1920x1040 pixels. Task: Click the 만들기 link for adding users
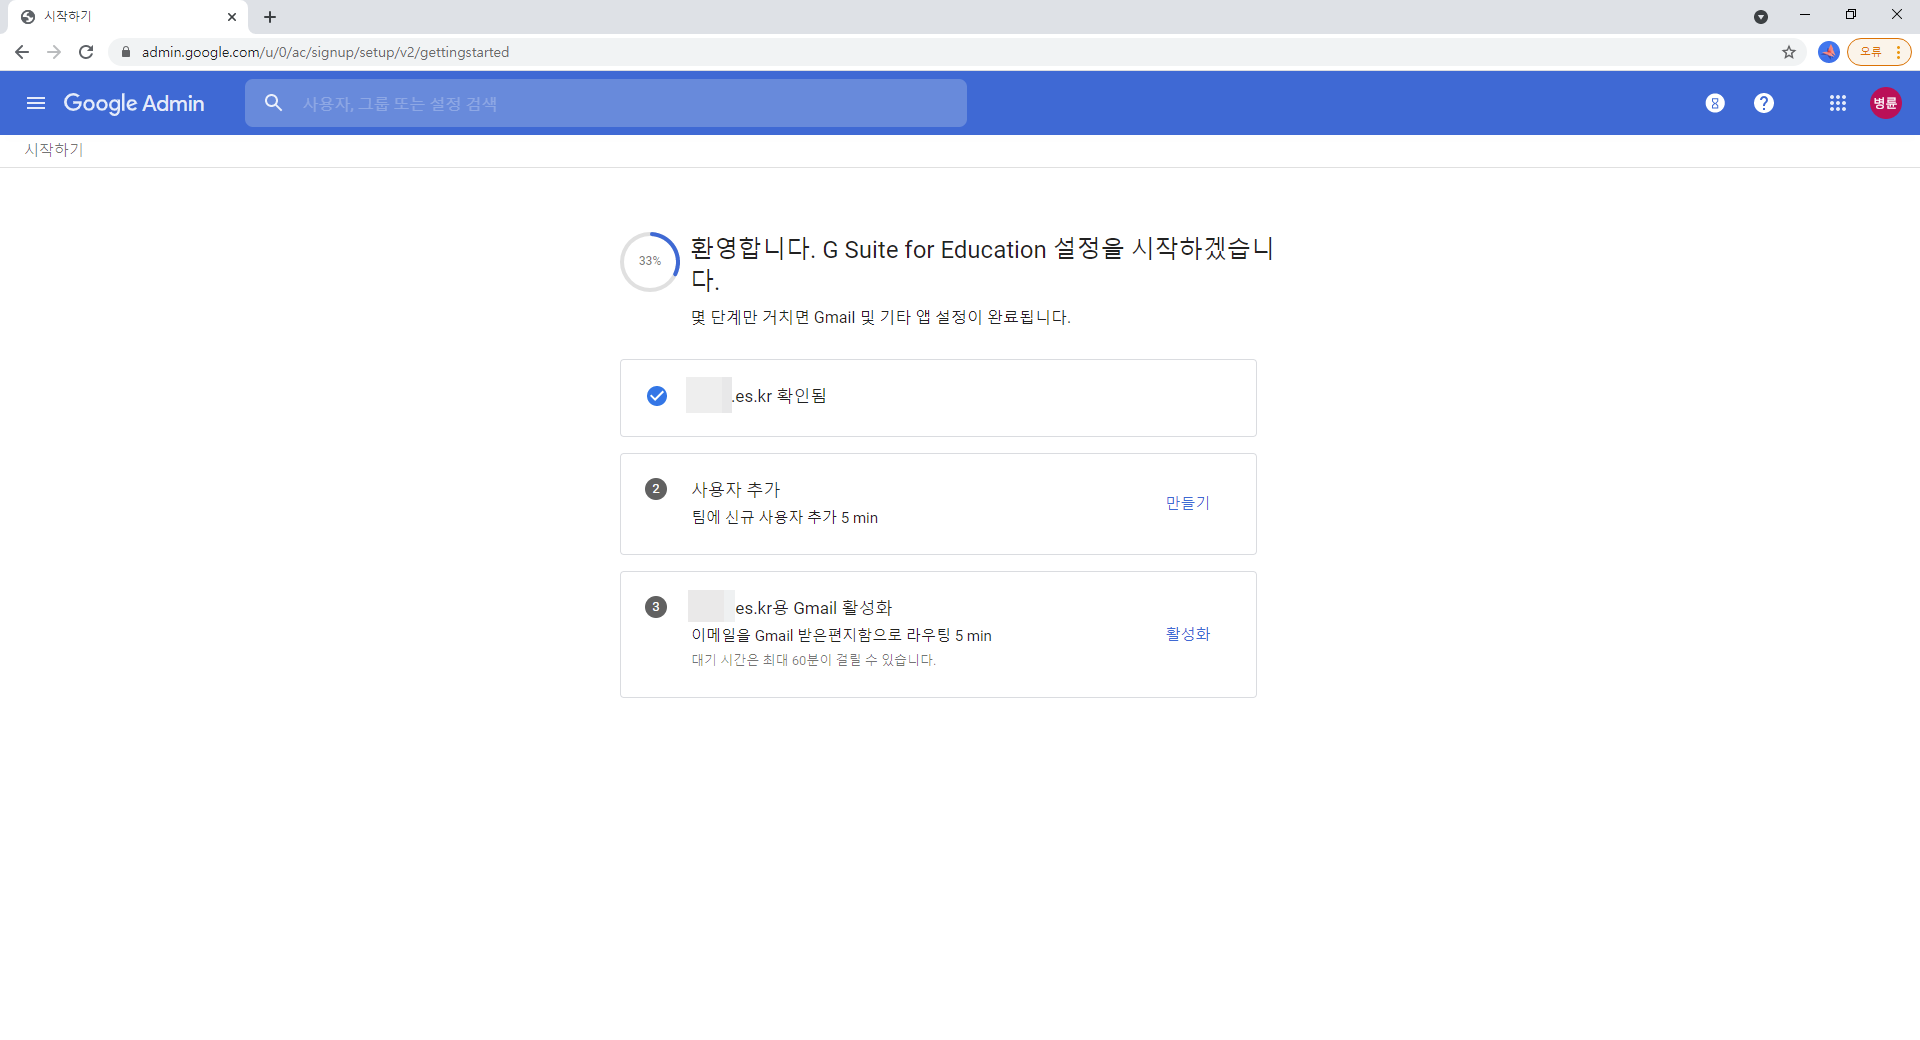click(x=1188, y=503)
